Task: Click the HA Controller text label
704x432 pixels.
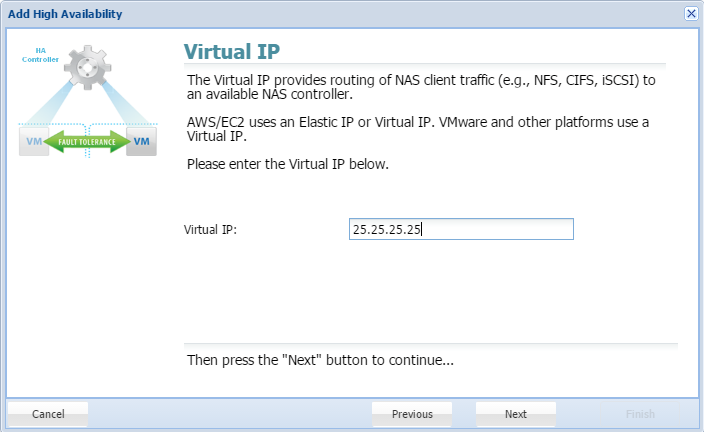Action: (41, 55)
